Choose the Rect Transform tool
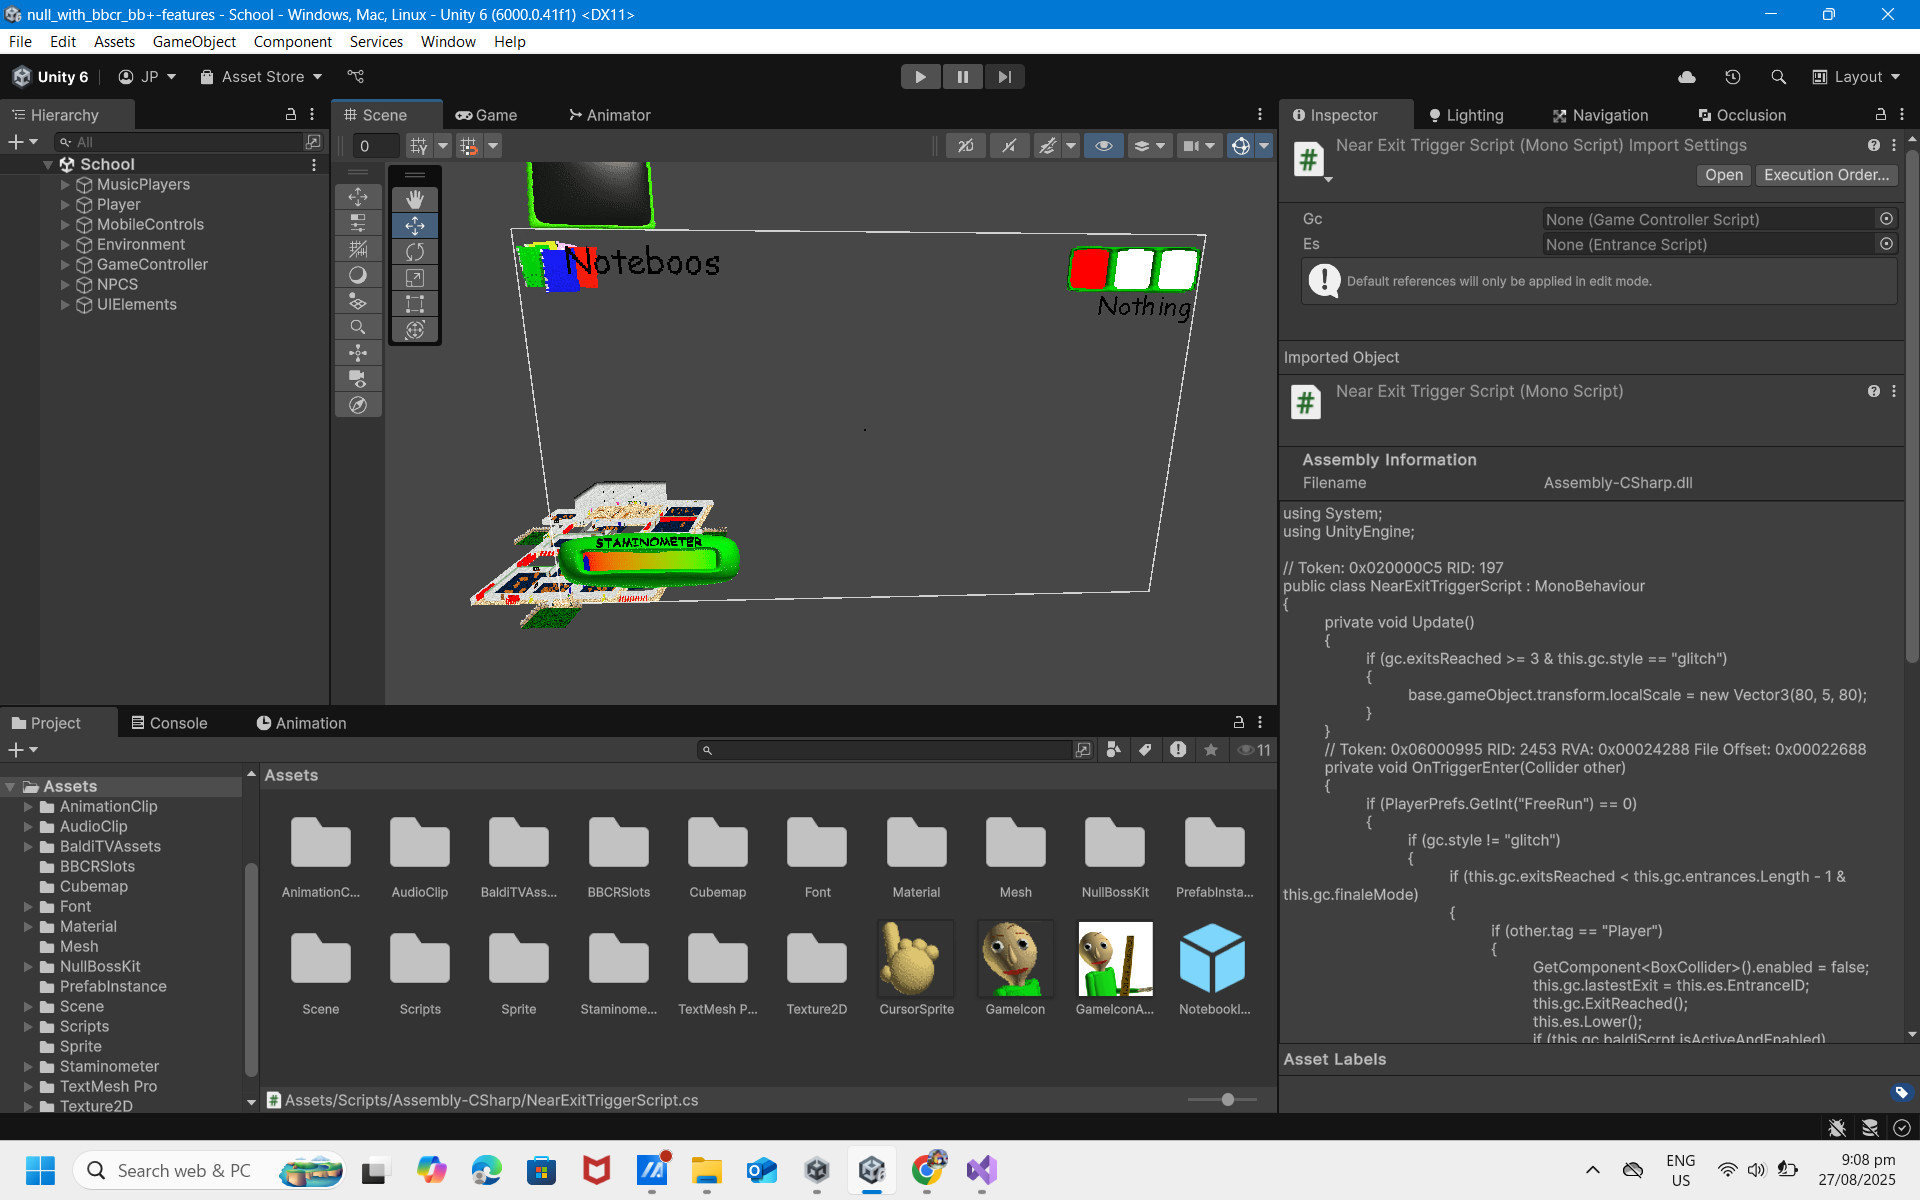1920x1200 pixels. click(x=415, y=304)
